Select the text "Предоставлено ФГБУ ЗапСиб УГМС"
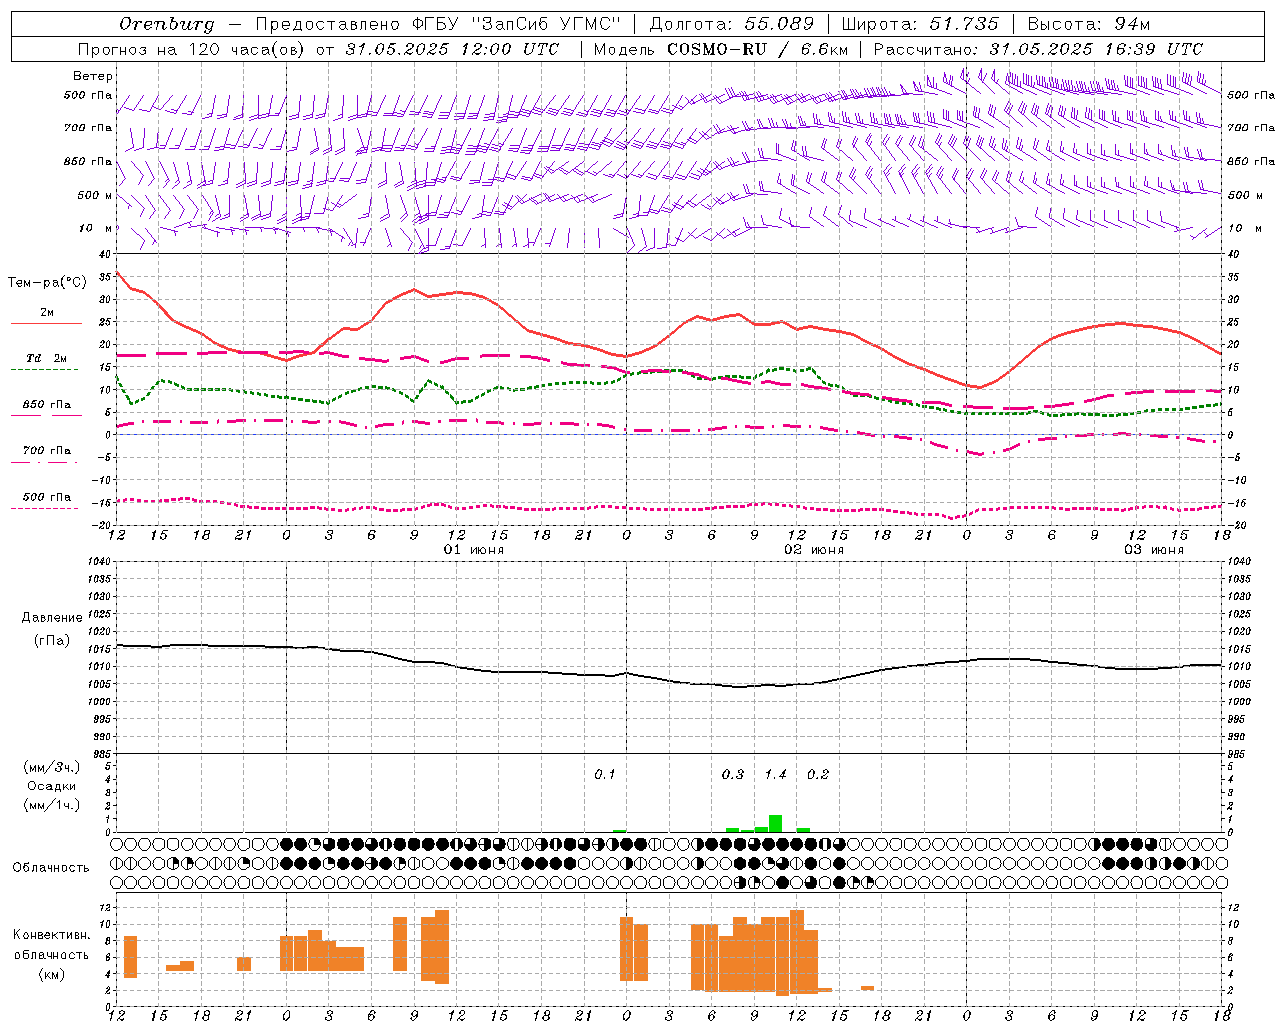Viewport: 1280px width, 1024px height. [438, 24]
